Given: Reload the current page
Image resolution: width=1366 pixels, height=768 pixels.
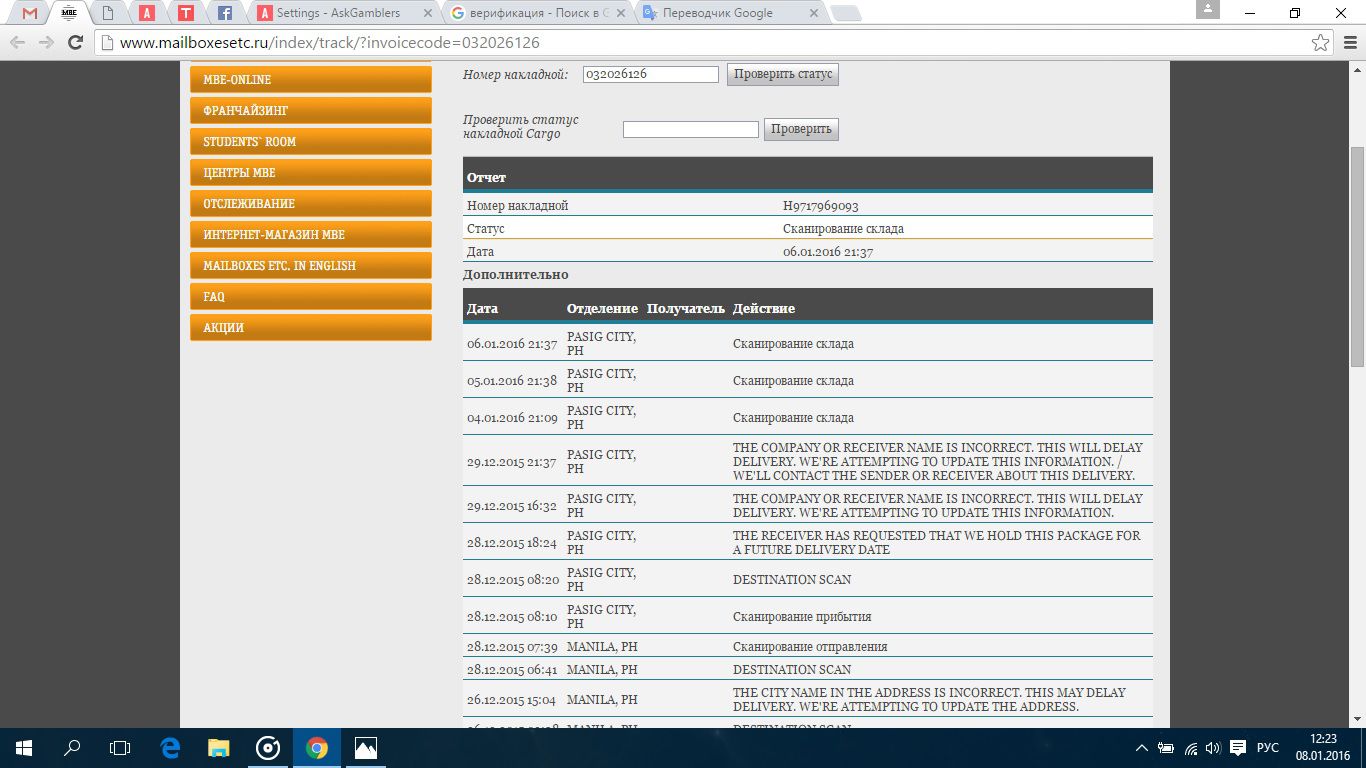Looking at the screenshot, I should [x=75, y=43].
